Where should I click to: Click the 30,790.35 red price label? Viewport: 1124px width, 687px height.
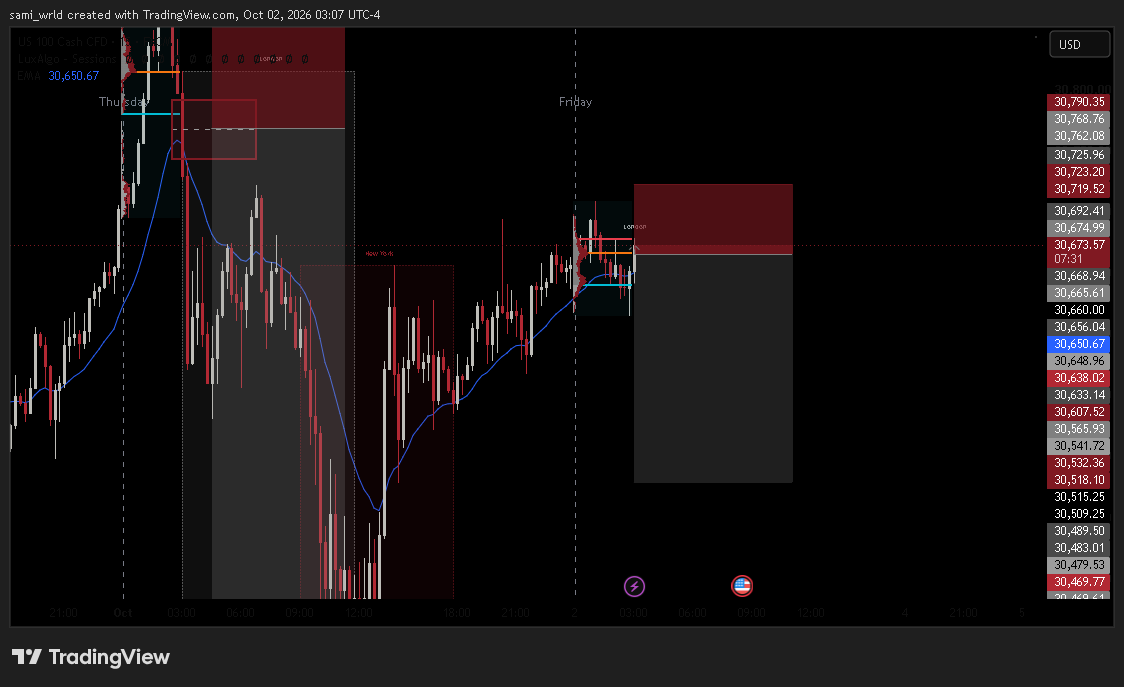(1079, 102)
